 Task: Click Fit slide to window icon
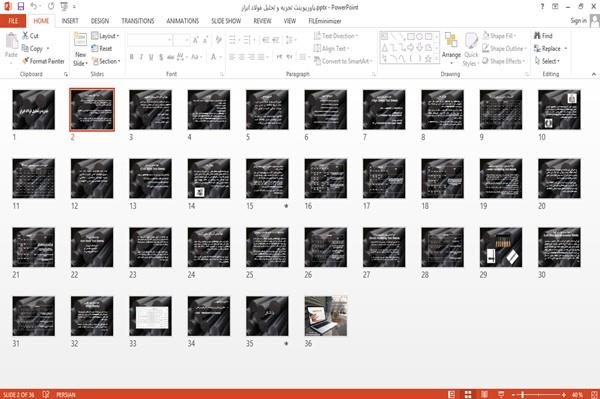point(594,394)
